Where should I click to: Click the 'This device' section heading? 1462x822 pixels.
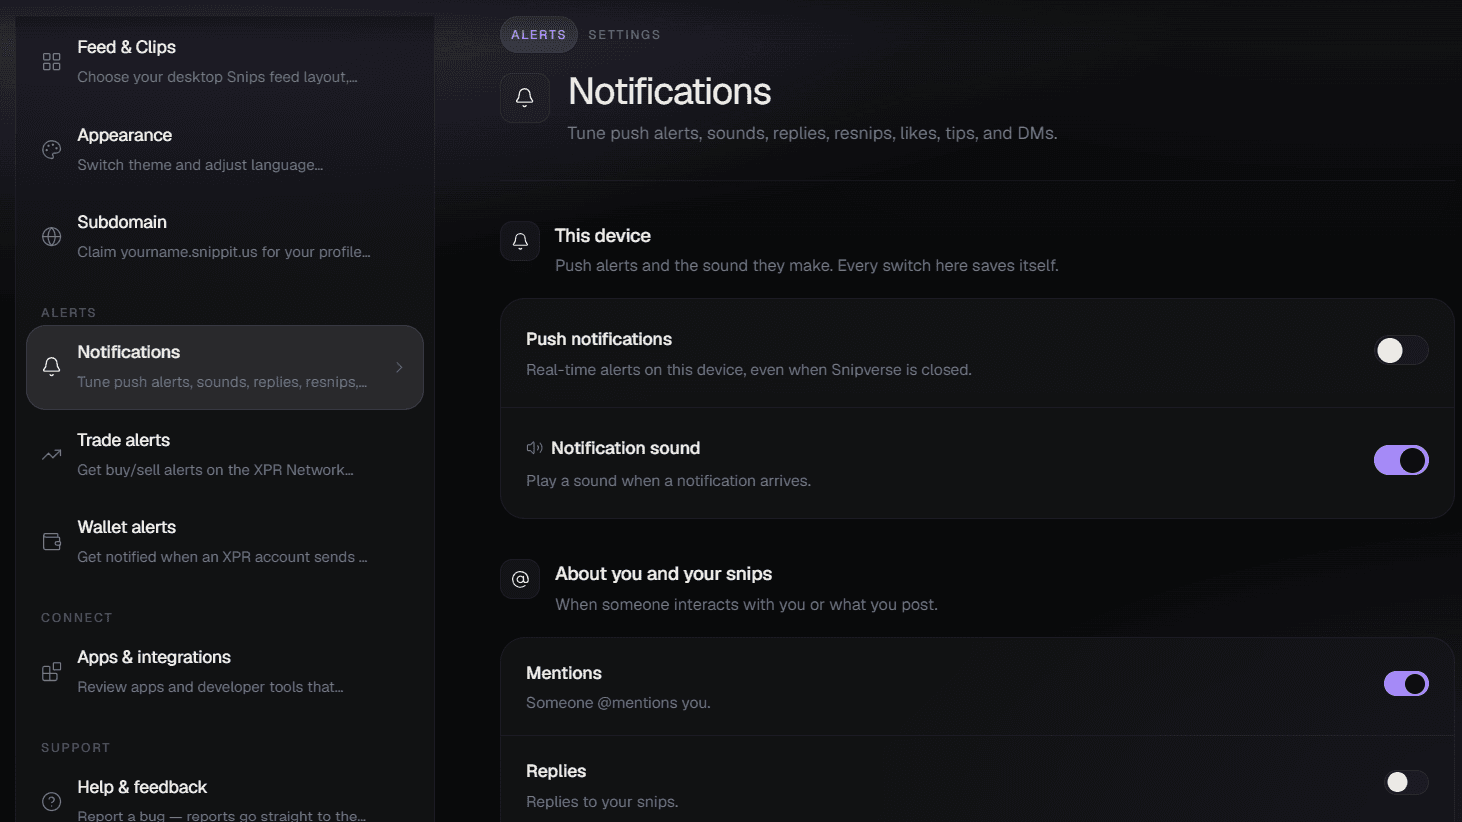click(602, 236)
